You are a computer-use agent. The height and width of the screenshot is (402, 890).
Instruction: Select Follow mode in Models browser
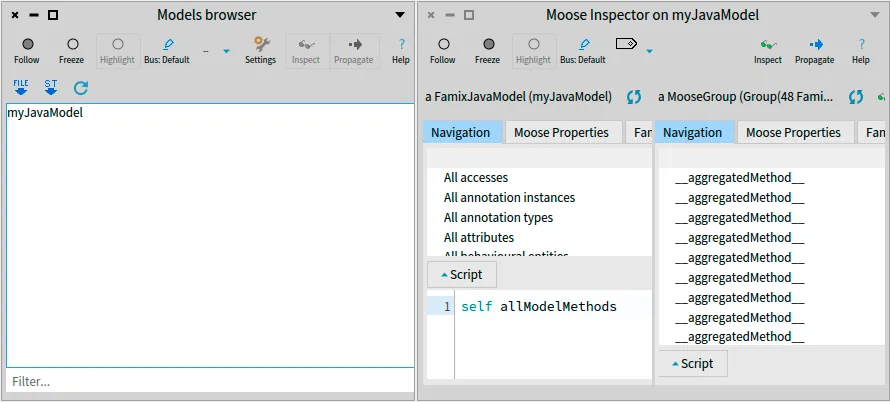click(x=27, y=51)
